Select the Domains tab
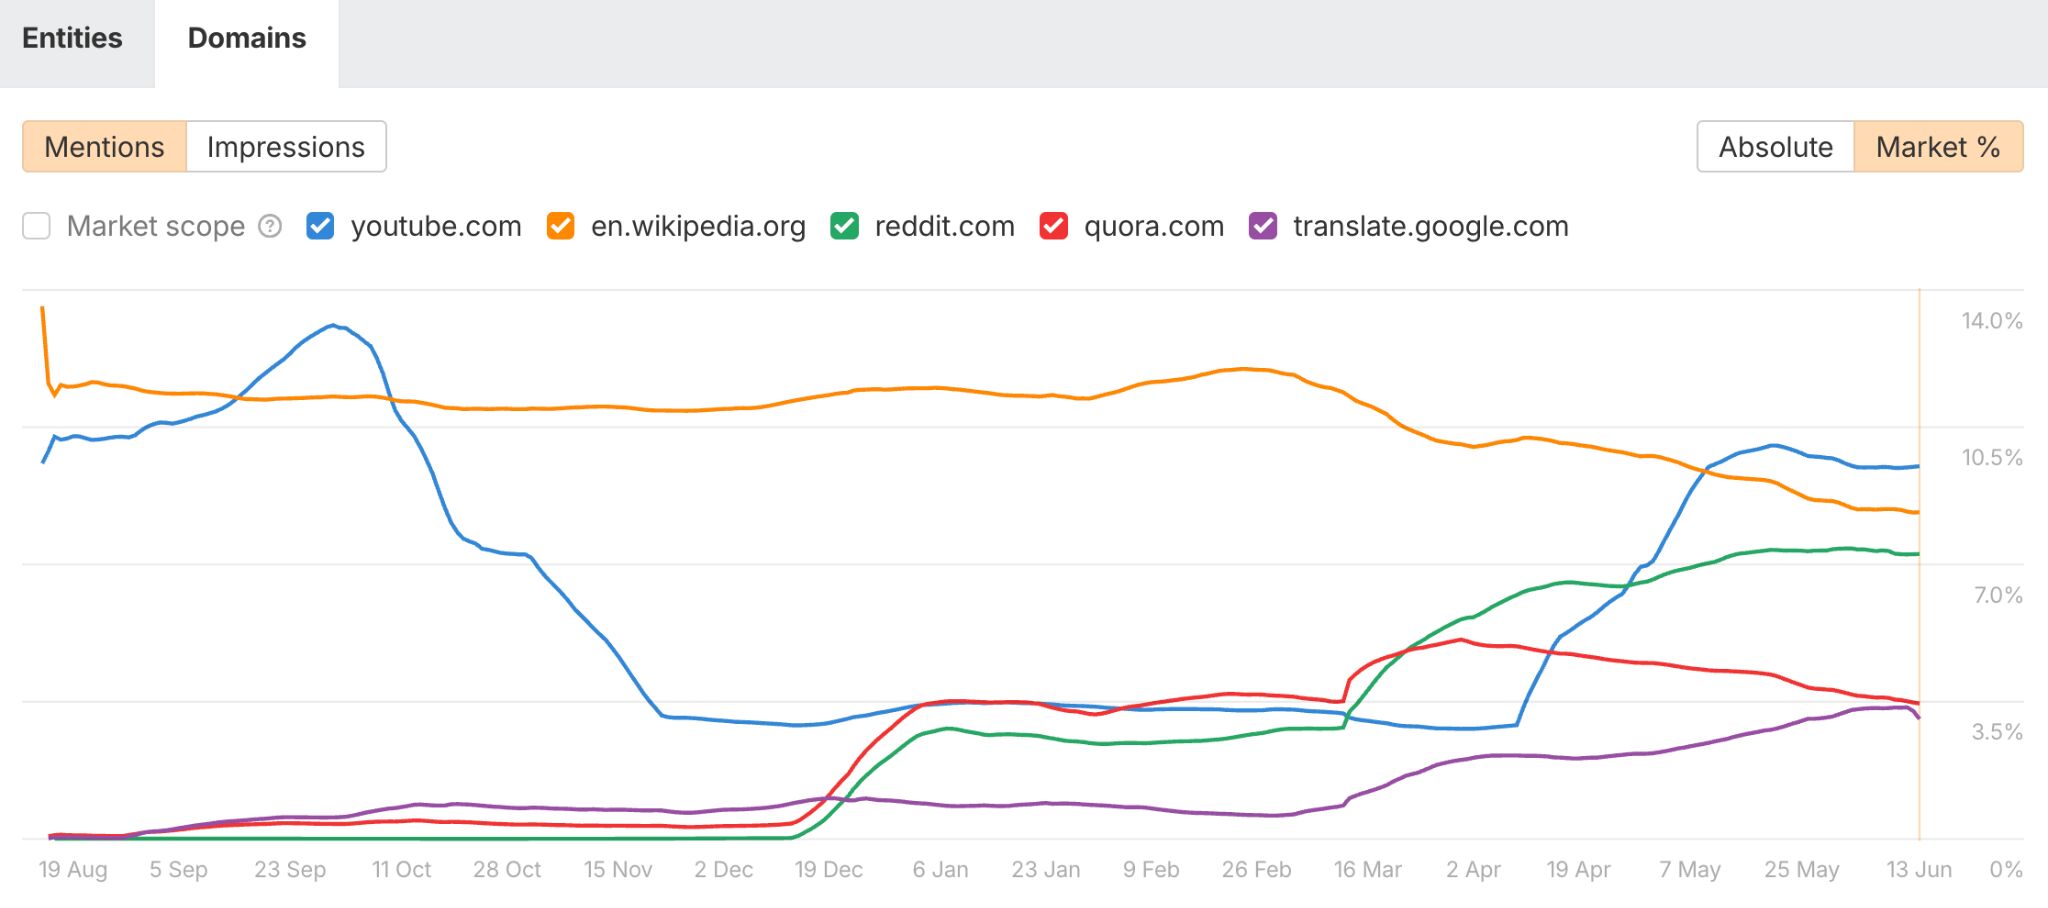This screenshot has width=2048, height=908. click(x=245, y=38)
